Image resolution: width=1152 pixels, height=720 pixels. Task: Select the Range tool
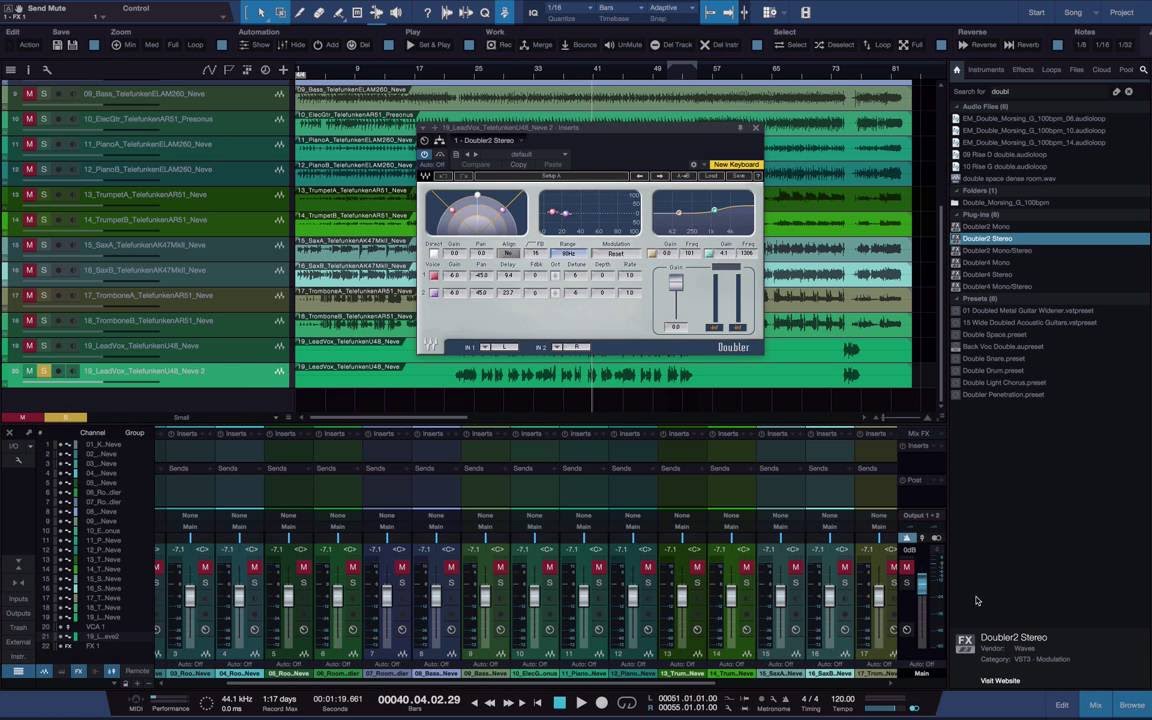pyautogui.click(x=281, y=12)
